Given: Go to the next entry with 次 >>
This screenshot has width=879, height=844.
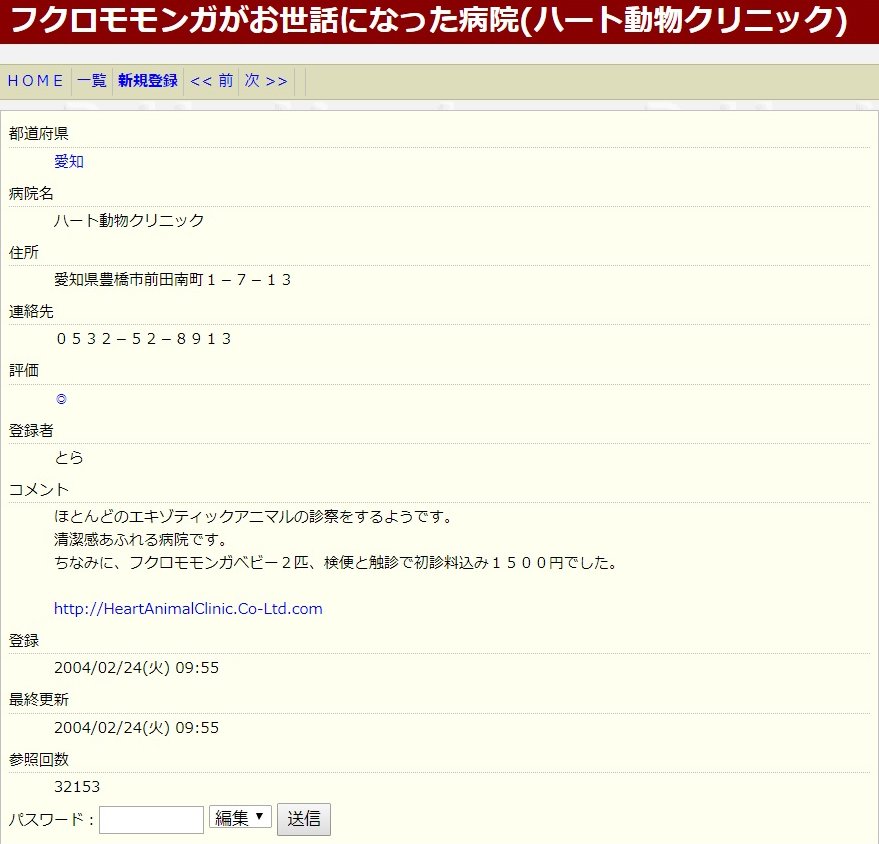Looking at the screenshot, I should pyautogui.click(x=266, y=81).
